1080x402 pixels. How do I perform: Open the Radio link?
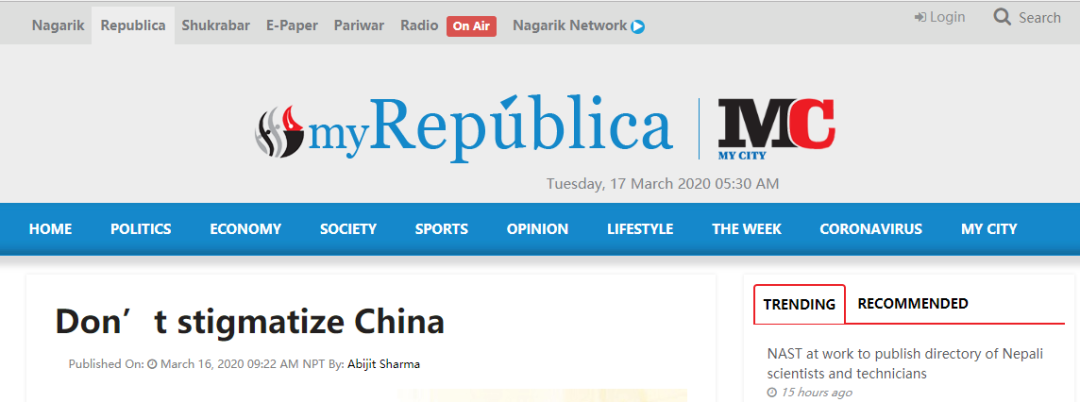pos(419,25)
